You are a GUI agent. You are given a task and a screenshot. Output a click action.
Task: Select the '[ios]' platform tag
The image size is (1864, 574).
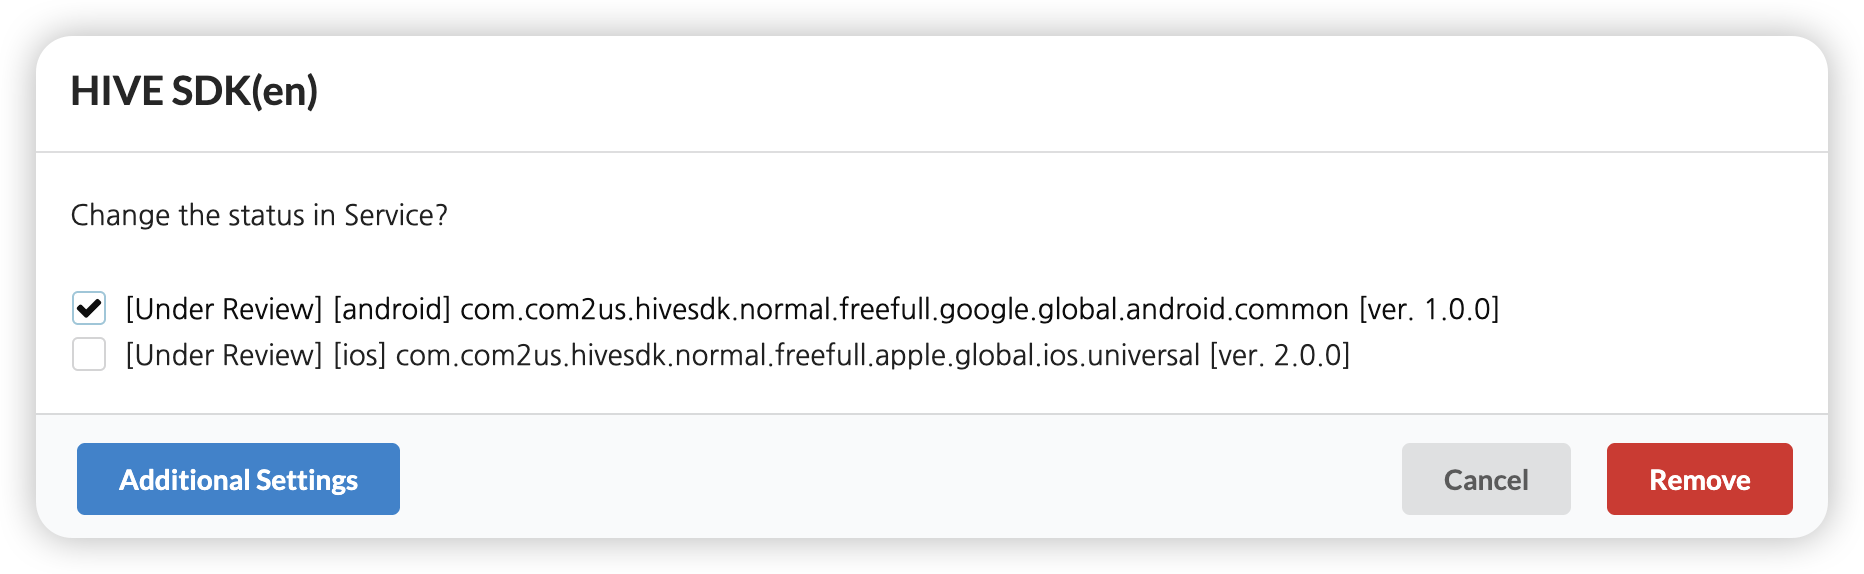coord(360,355)
